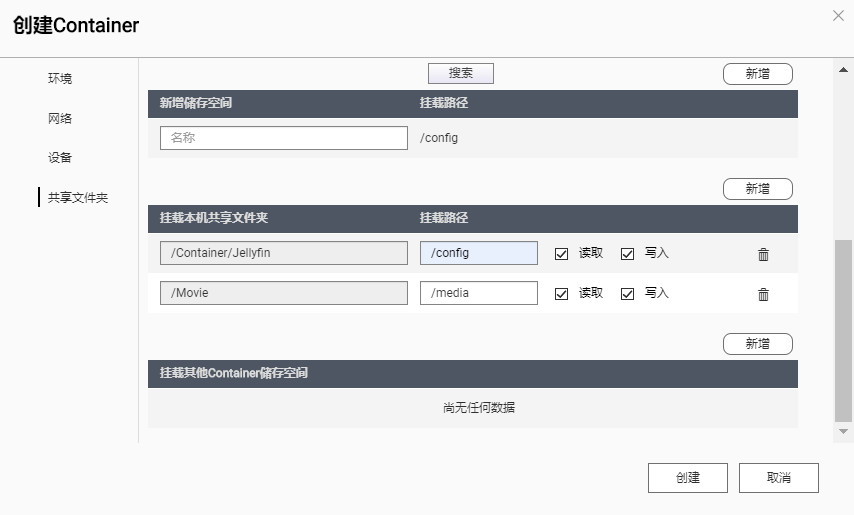Click the 尚无任何数据 message

pos(479,407)
